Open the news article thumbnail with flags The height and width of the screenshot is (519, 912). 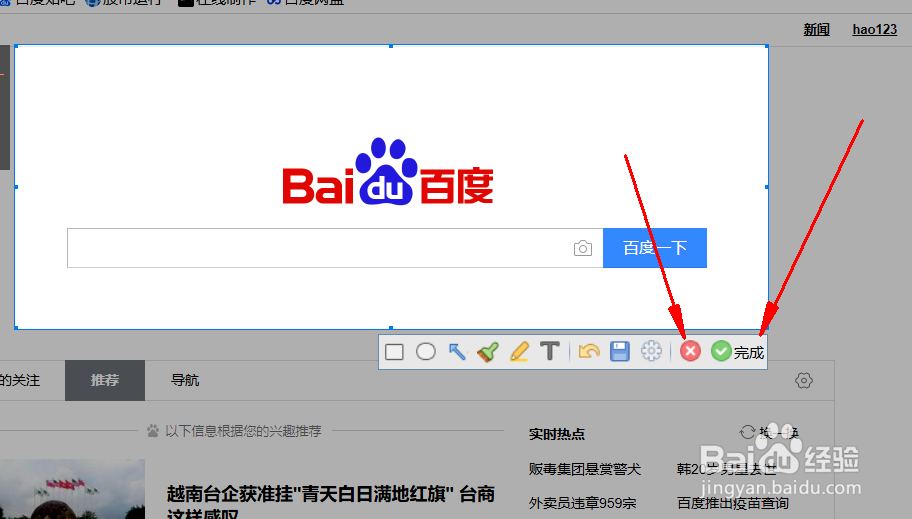[72, 489]
